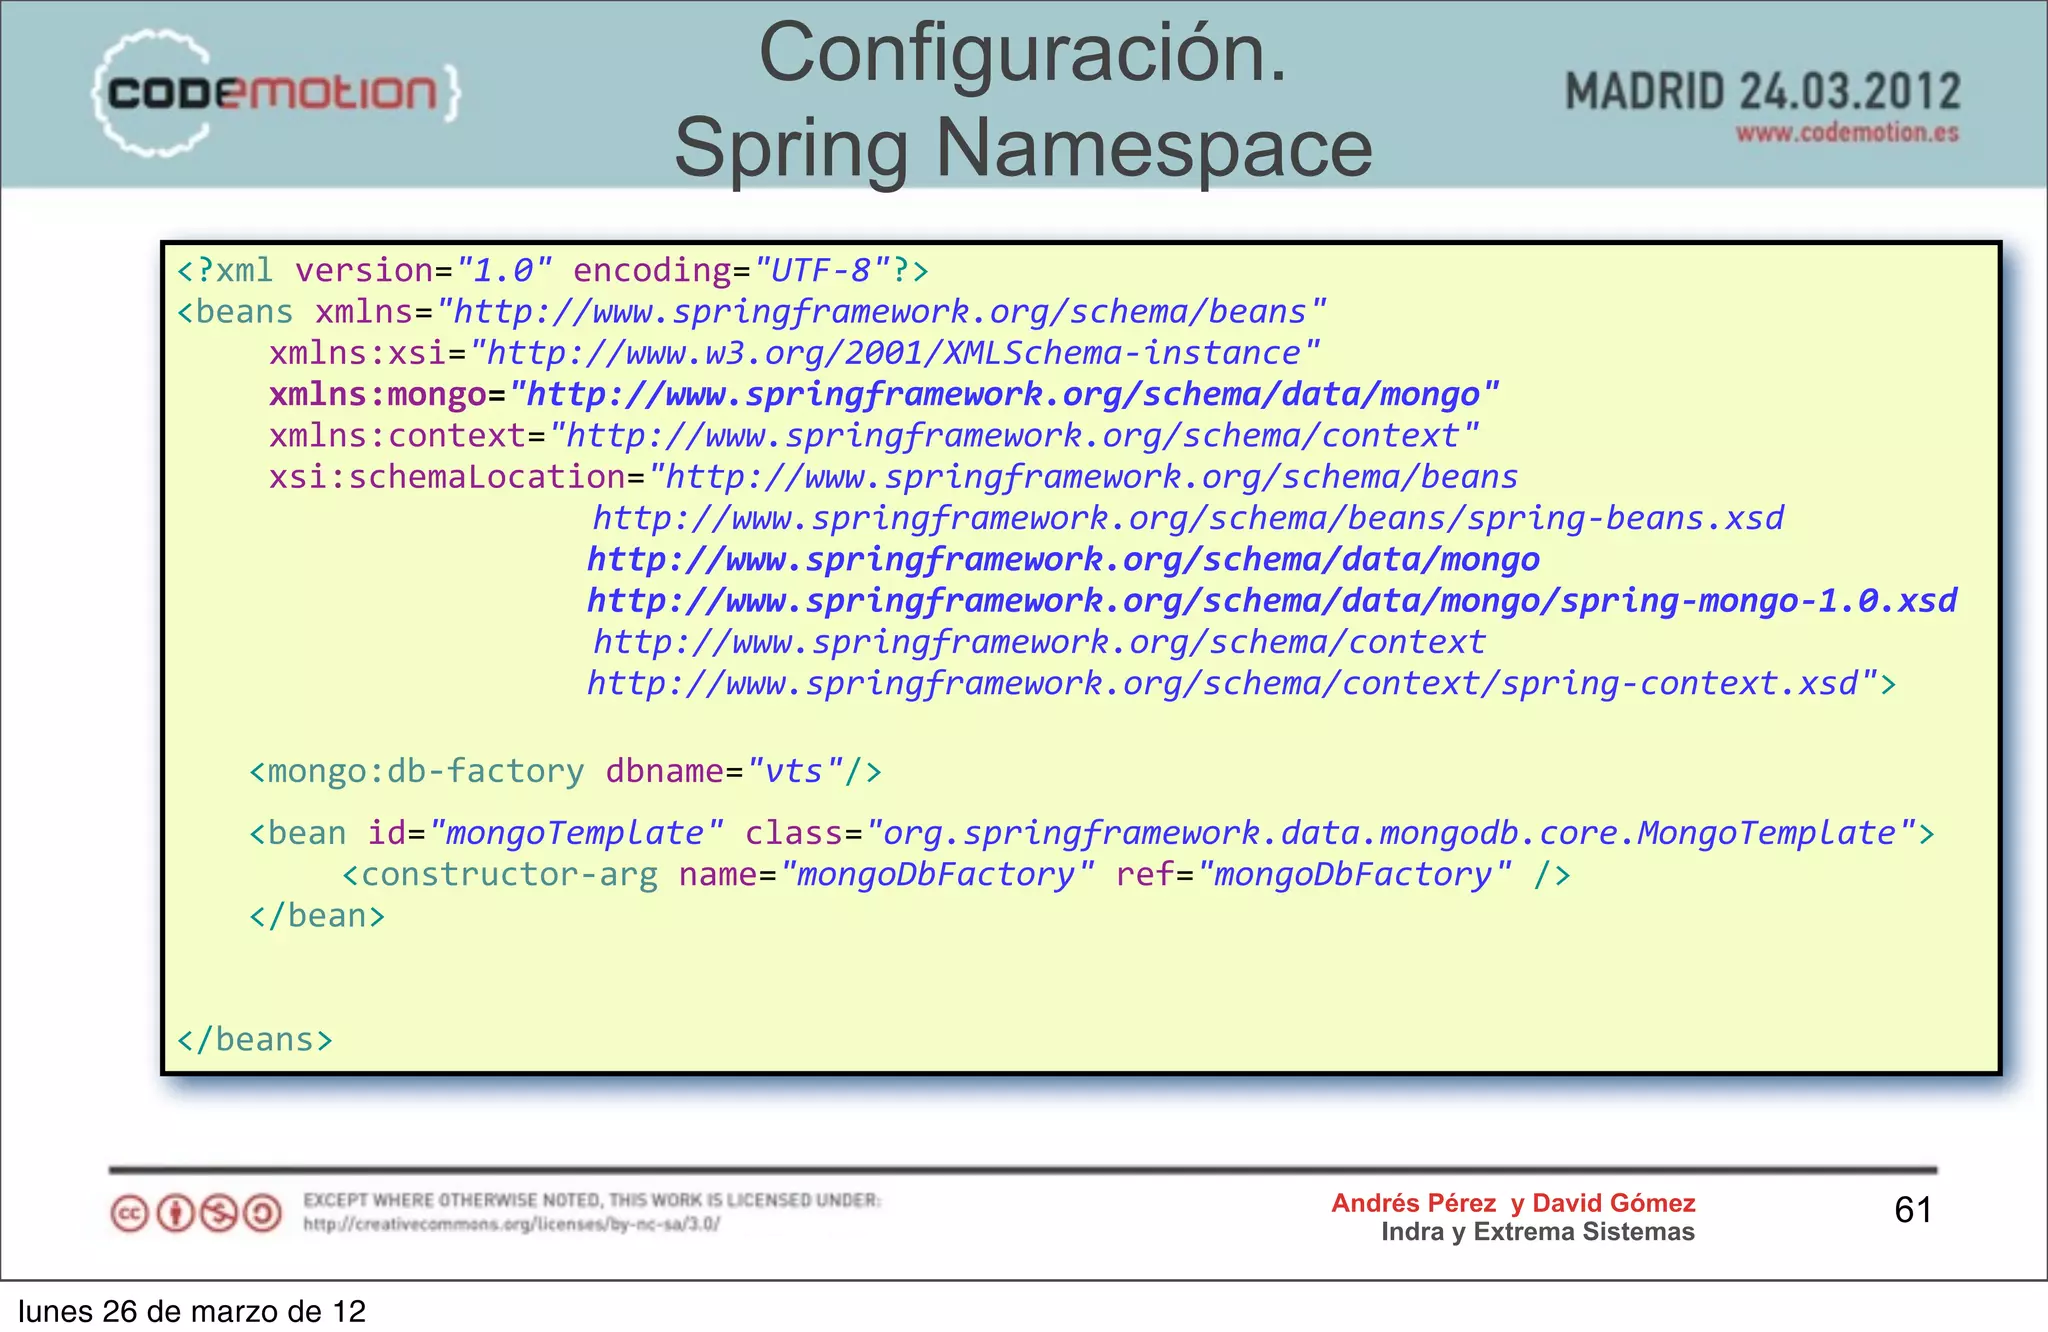Click the schema/context URL line
2048x1332 pixels.
(x=1039, y=641)
